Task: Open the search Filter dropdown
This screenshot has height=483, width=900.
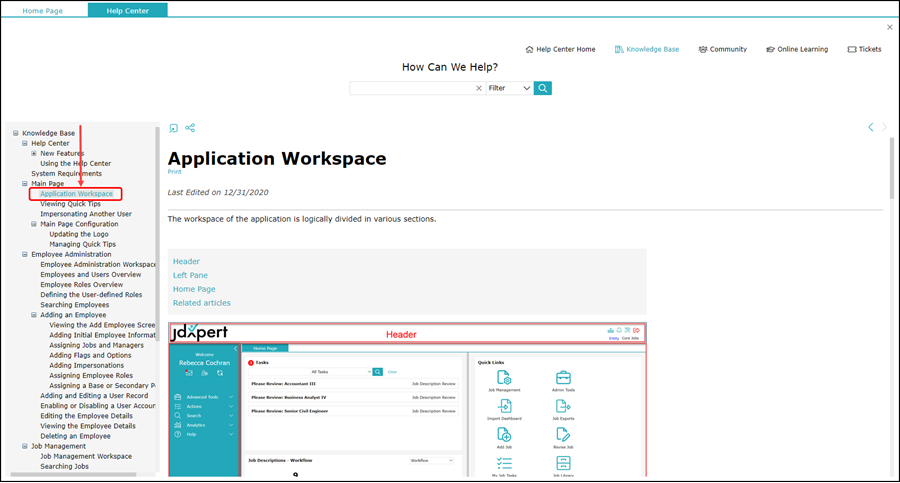Action: pyautogui.click(x=509, y=88)
